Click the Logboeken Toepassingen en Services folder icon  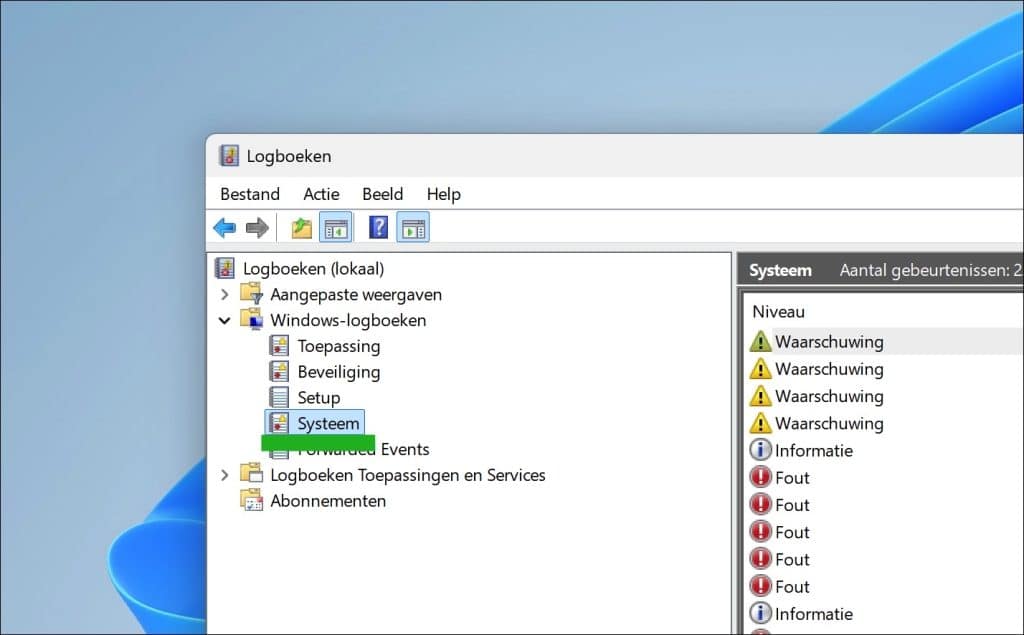coord(251,474)
